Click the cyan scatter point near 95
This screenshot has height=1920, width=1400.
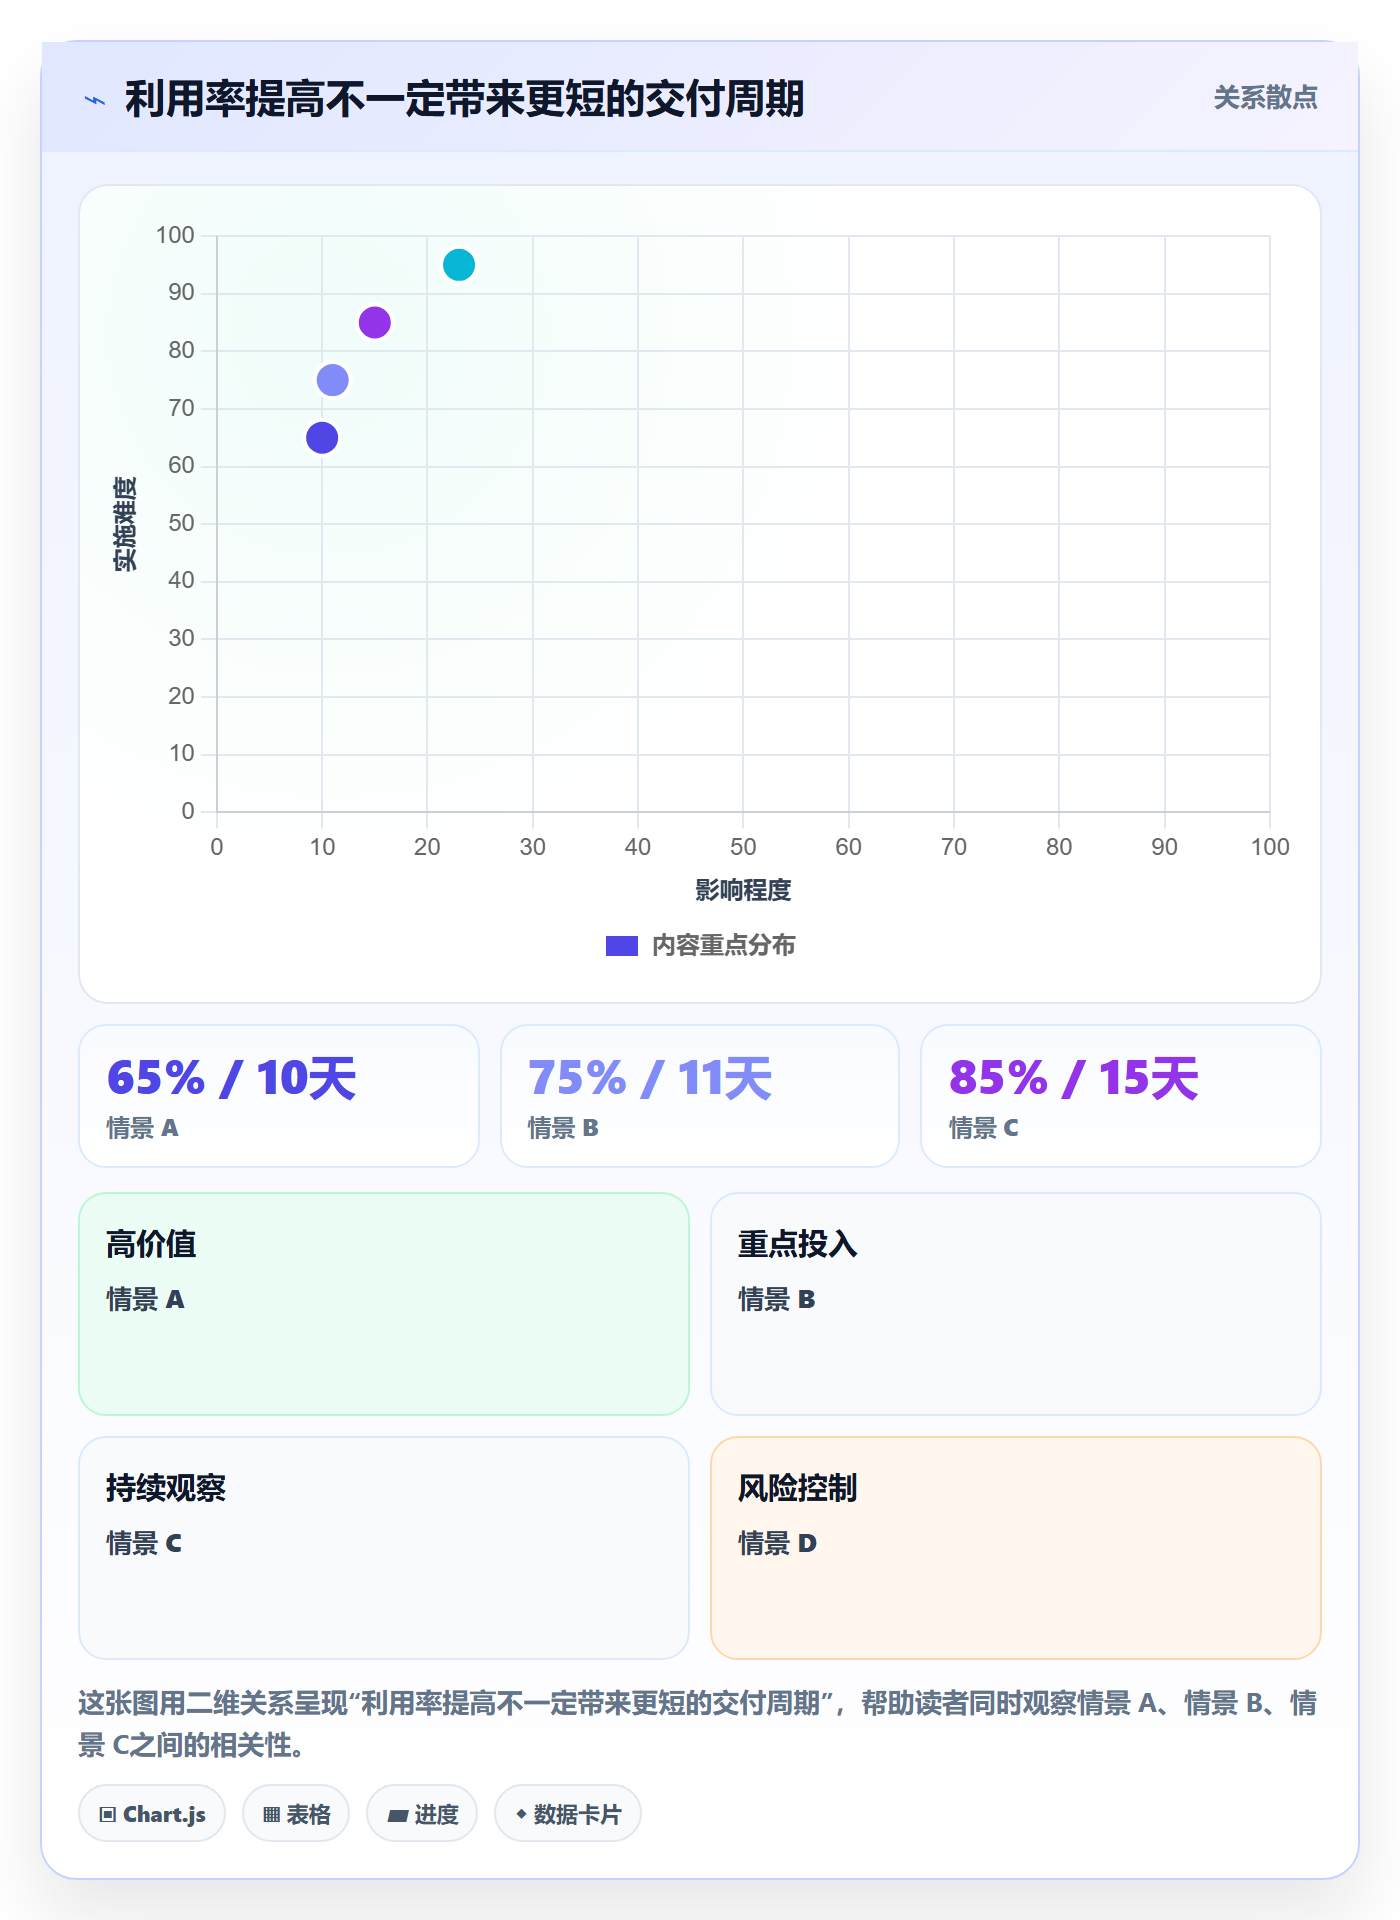(x=459, y=265)
